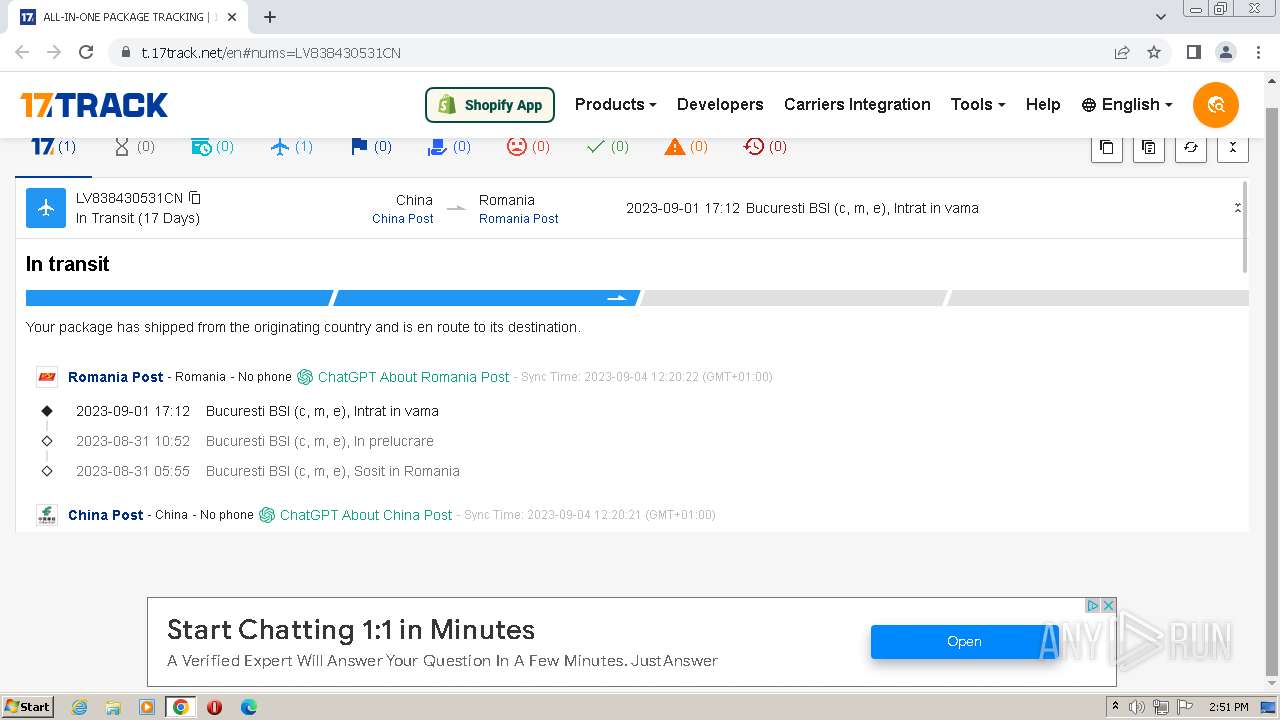
Task: Open the English language dropdown
Action: coord(1127,105)
